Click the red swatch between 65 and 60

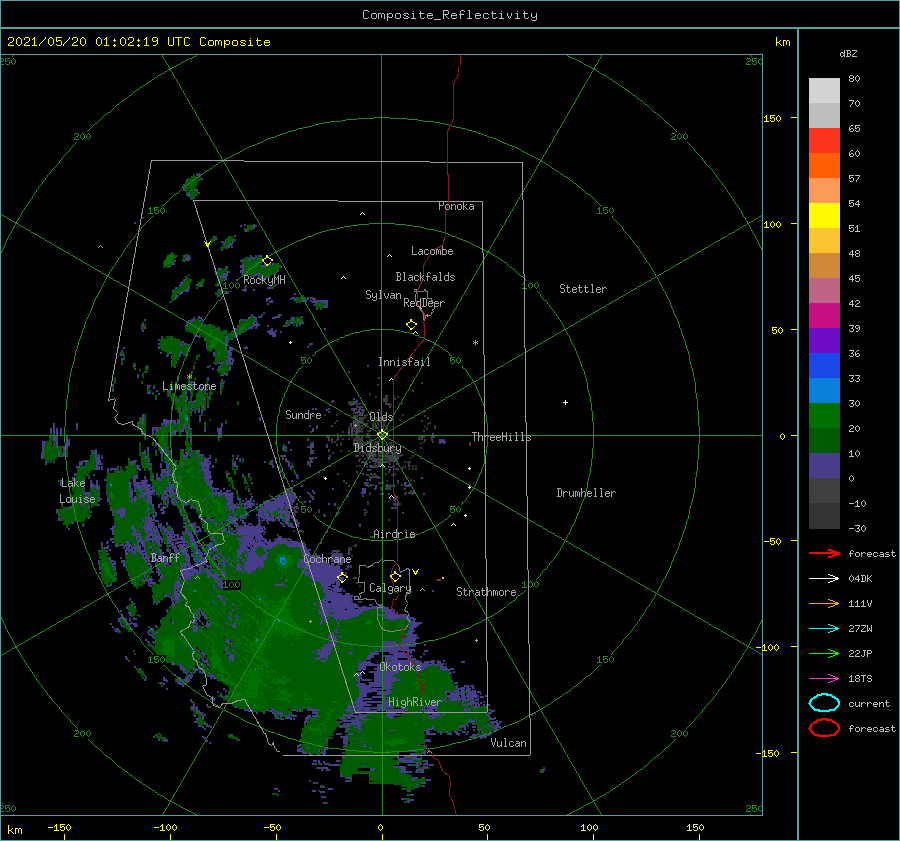click(824, 141)
